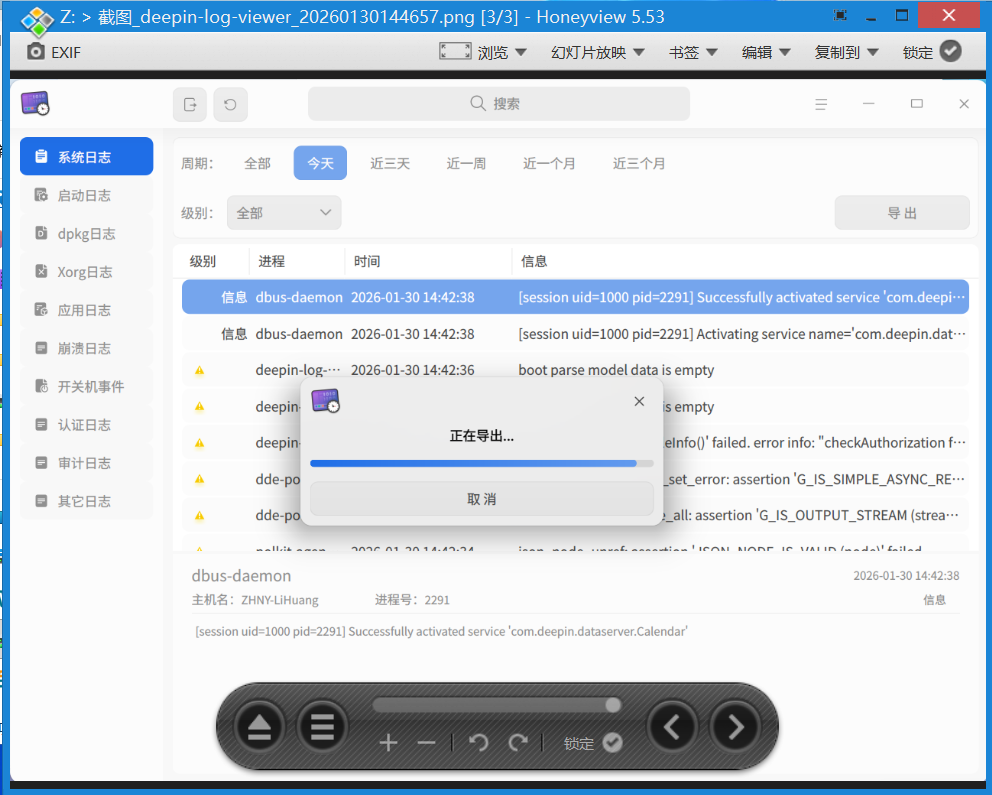Open EXIF camera info button
The width and height of the screenshot is (992, 795).
pos(54,52)
